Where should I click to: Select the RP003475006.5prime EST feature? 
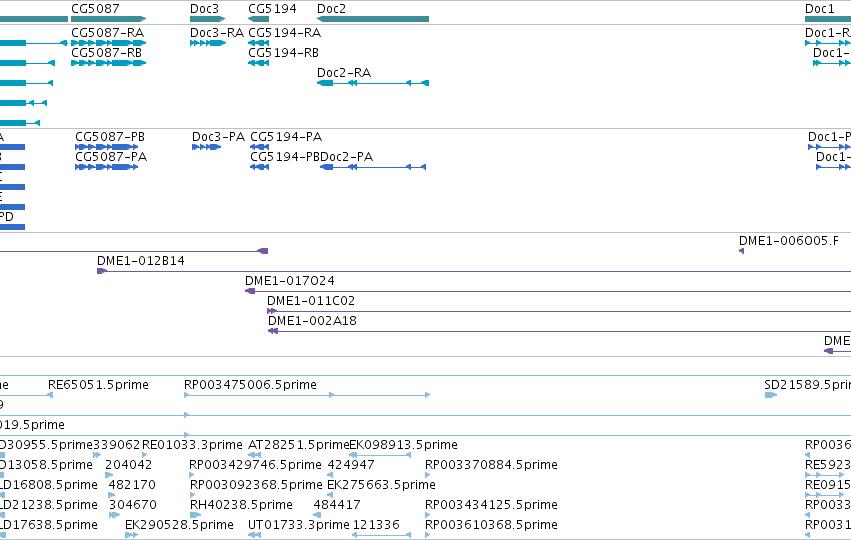pos(307,395)
